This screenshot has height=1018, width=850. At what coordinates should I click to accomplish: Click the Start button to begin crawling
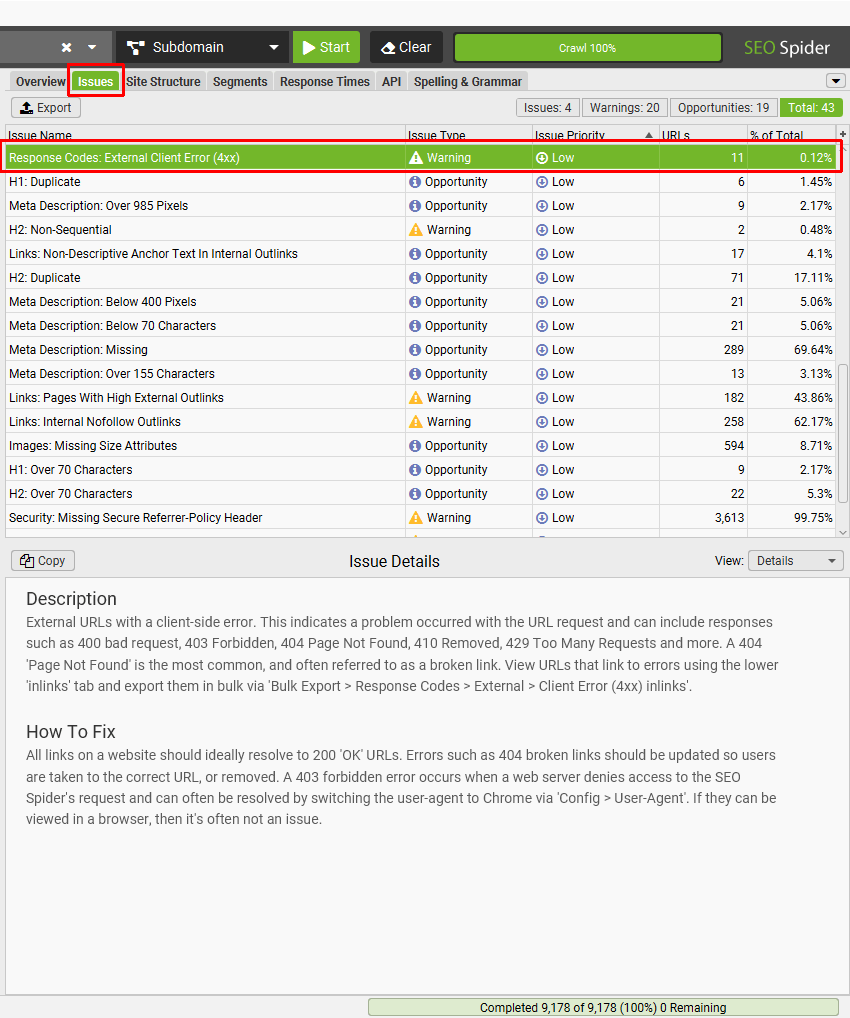(x=324, y=46)
